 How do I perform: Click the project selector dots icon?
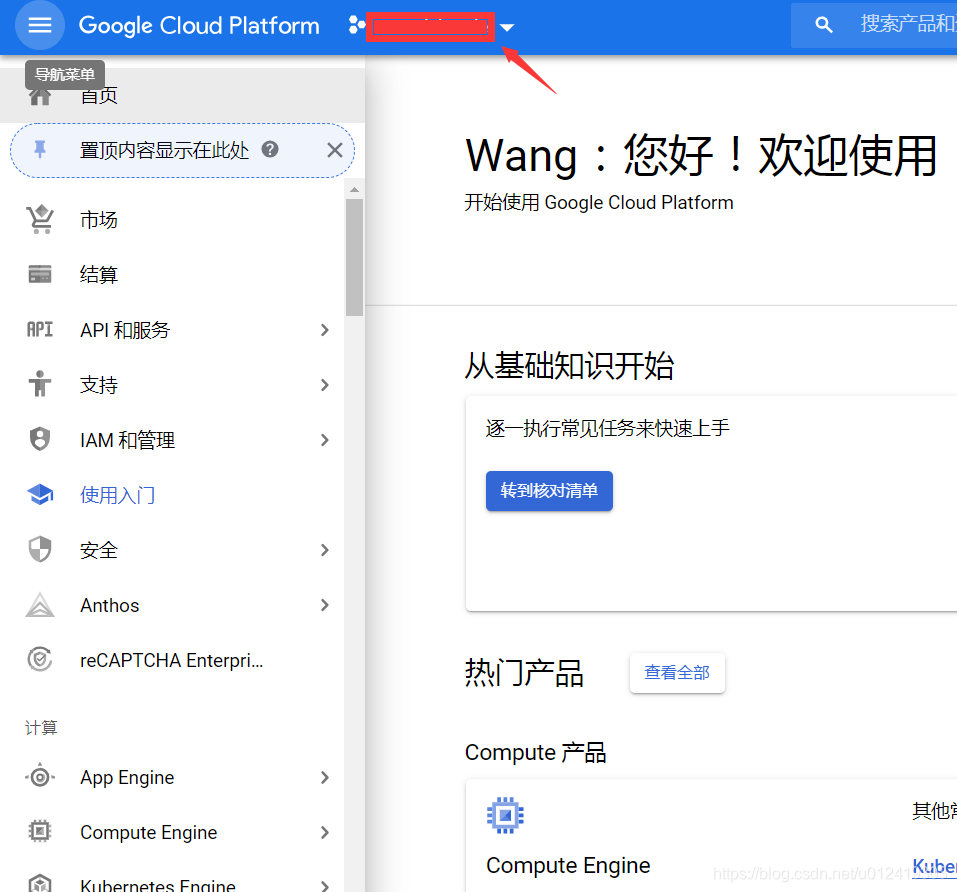pos(356,25)
